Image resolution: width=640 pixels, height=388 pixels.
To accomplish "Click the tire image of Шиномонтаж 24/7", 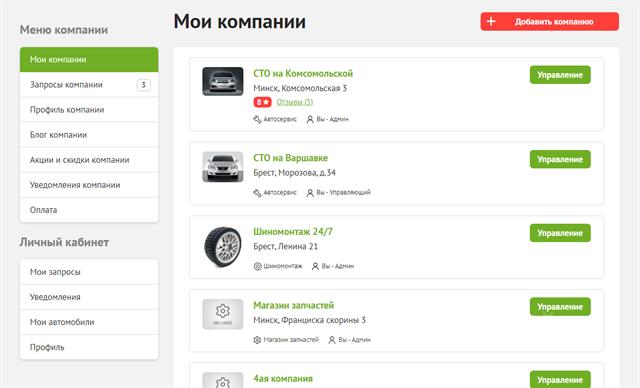I will [223, 247].
